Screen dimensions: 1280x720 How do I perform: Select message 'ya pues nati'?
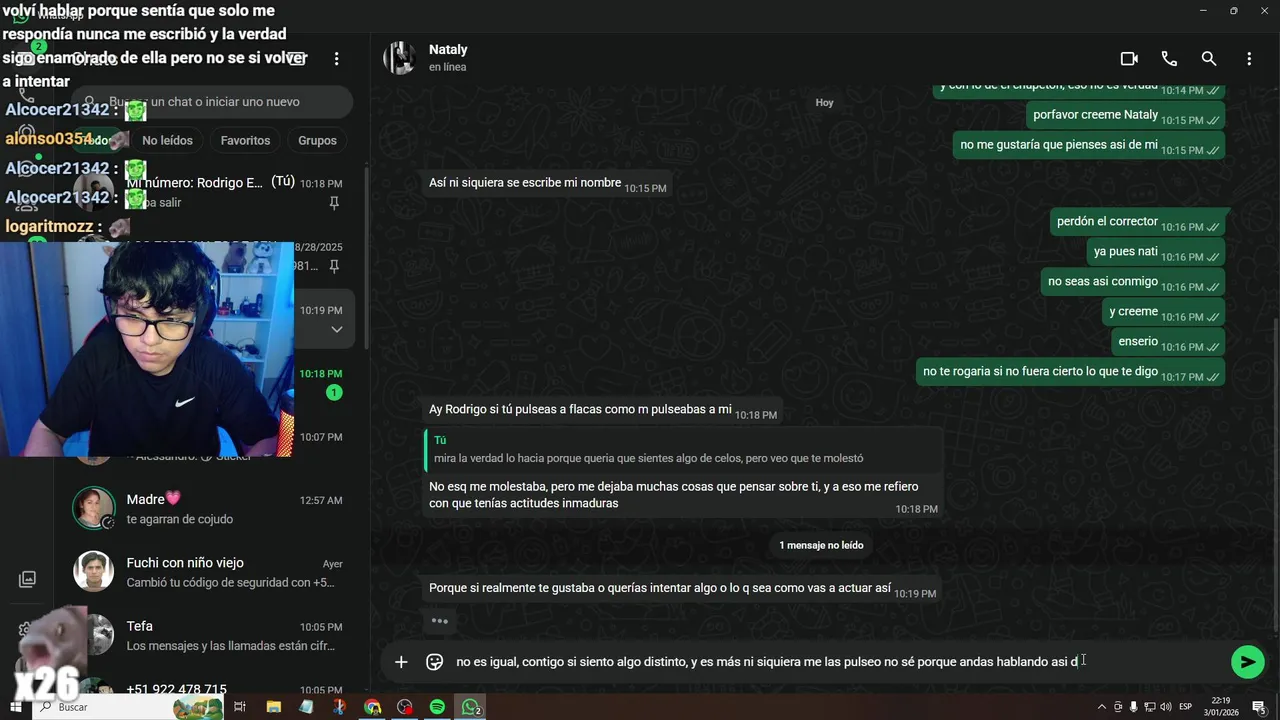[1155, 252]
